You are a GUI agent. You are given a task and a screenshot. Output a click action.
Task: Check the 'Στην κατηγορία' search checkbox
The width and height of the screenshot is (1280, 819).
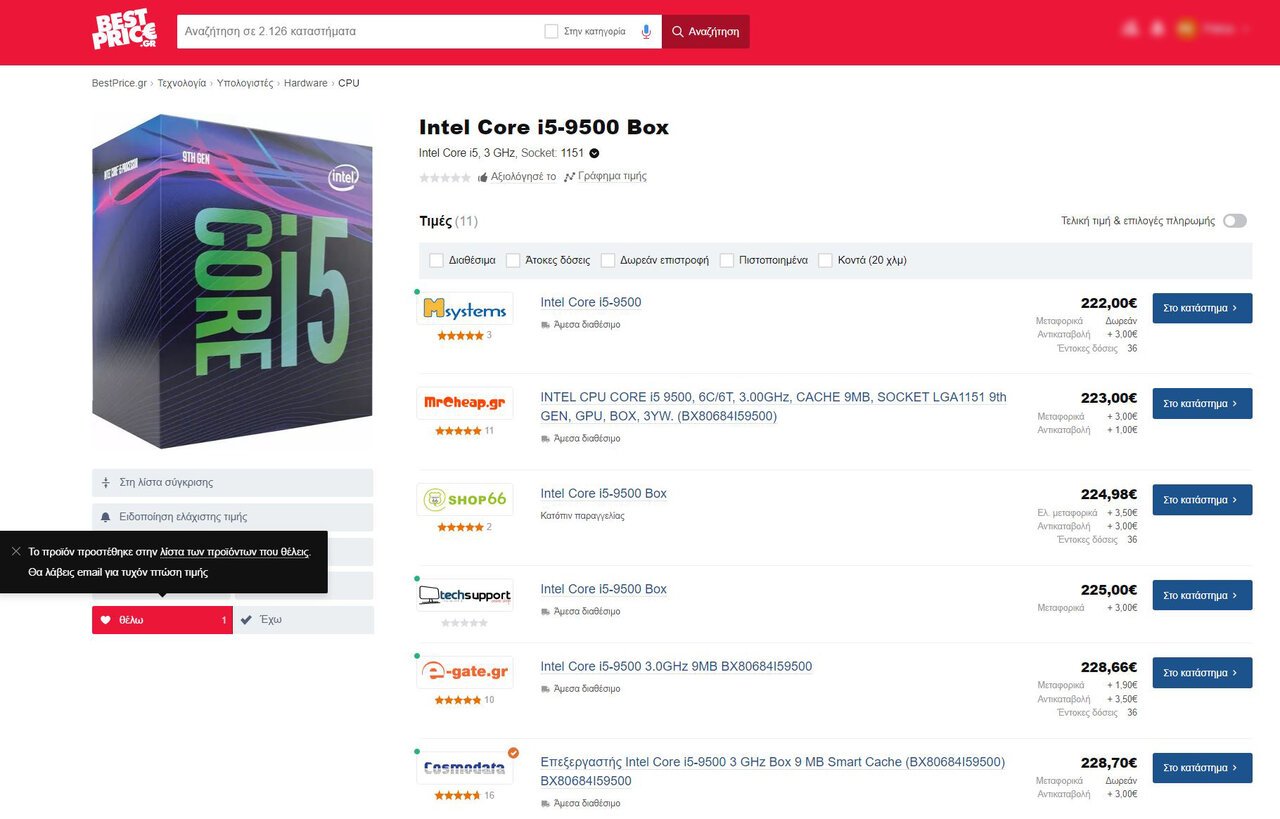(x=551, y=31)
